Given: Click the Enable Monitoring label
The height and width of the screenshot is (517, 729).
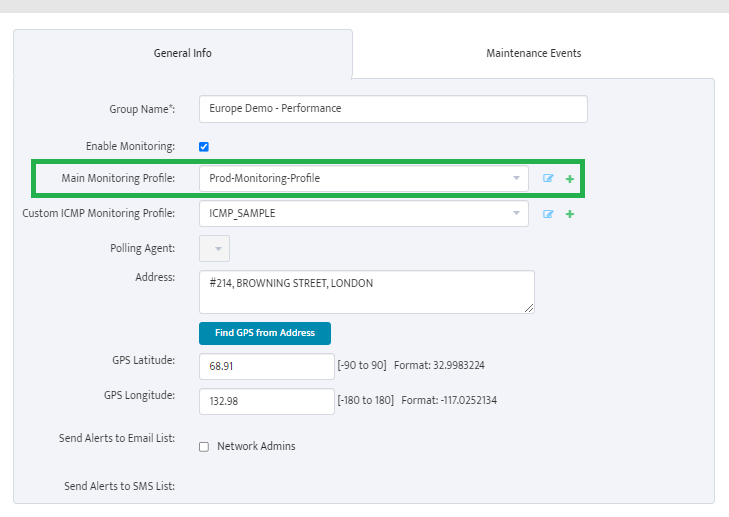Looking at the screenshot, I should coord(130,146).
